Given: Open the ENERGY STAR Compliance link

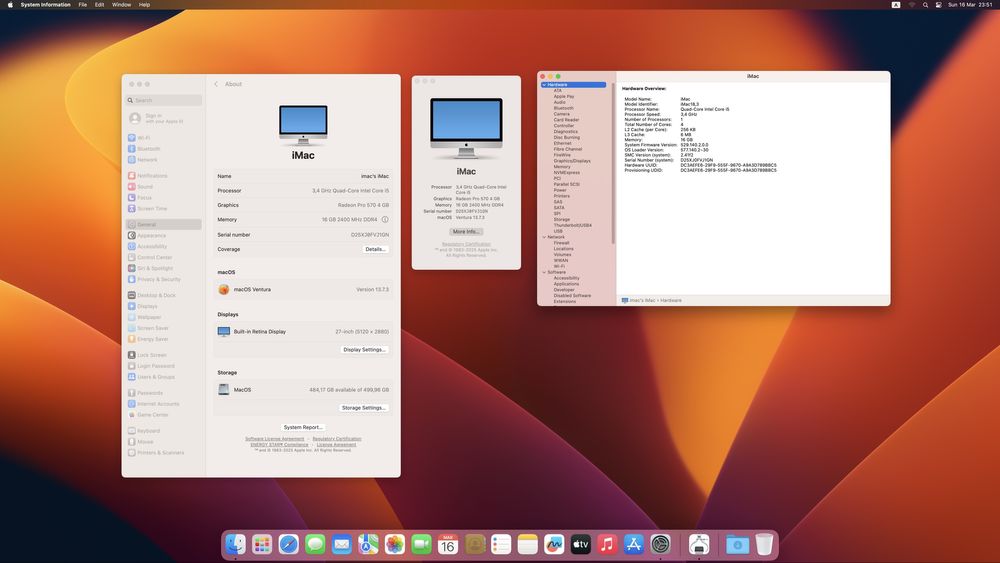Looking at the screenshot, I should tap(279, 444).
